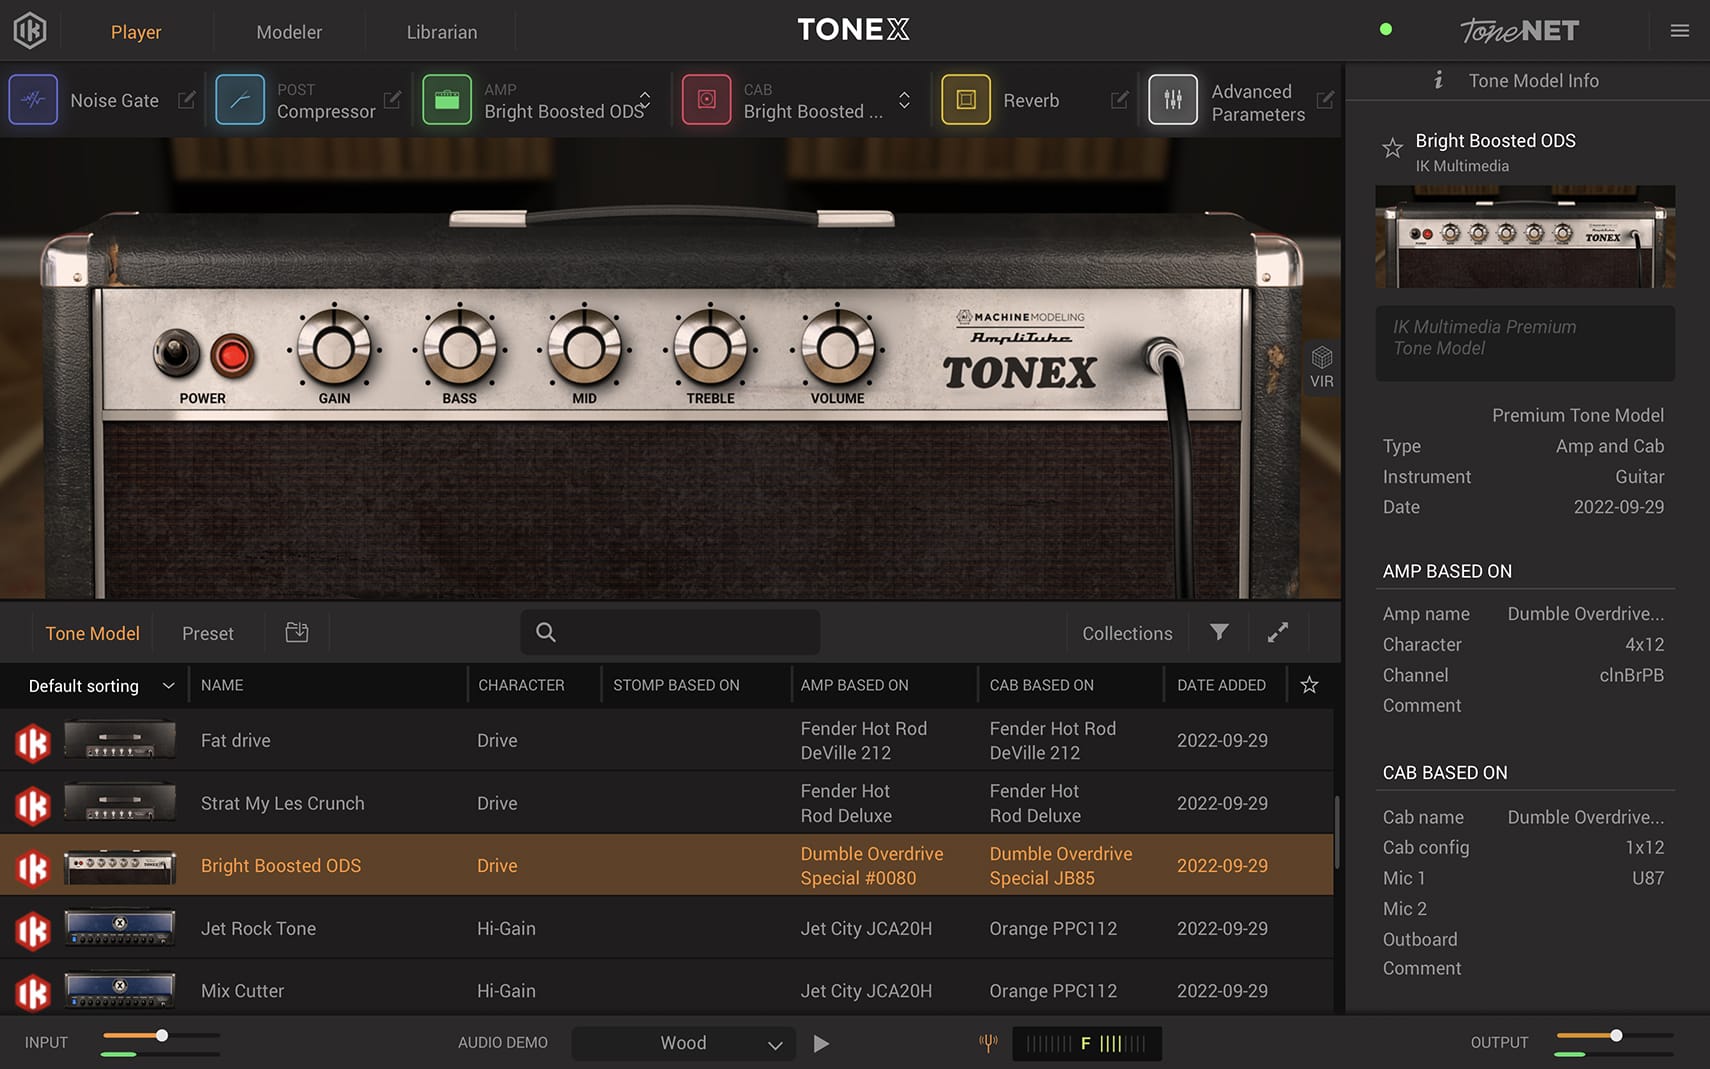Toggle the POWER switch on the amp
The image size is (1710, 1069).
click(176, 351)
